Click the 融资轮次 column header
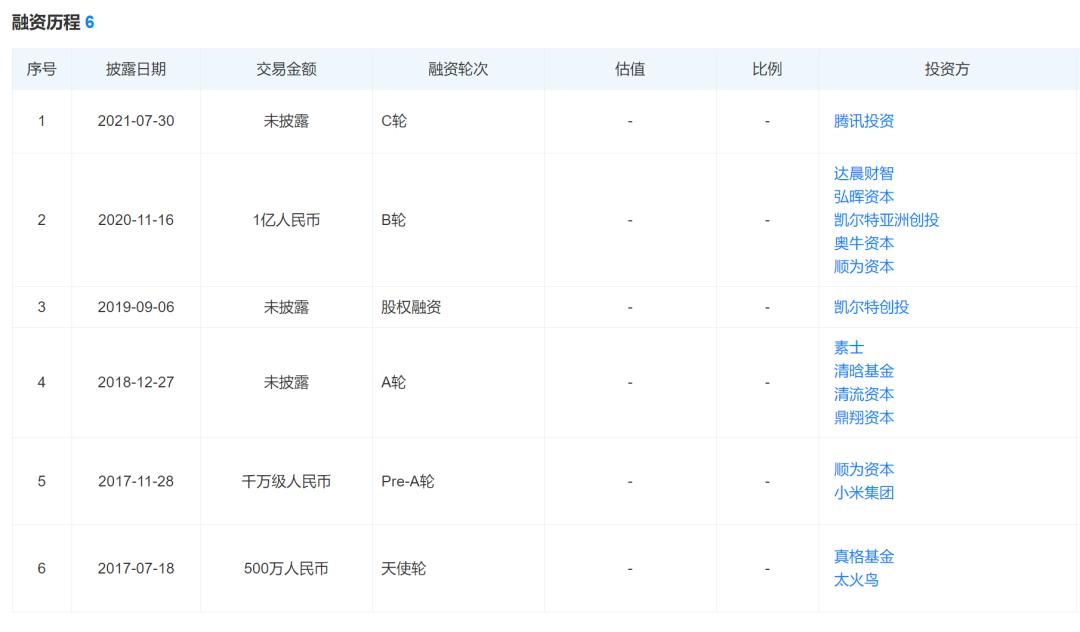Viewport: 1080px width, 632px height. (x=458, y=69)
